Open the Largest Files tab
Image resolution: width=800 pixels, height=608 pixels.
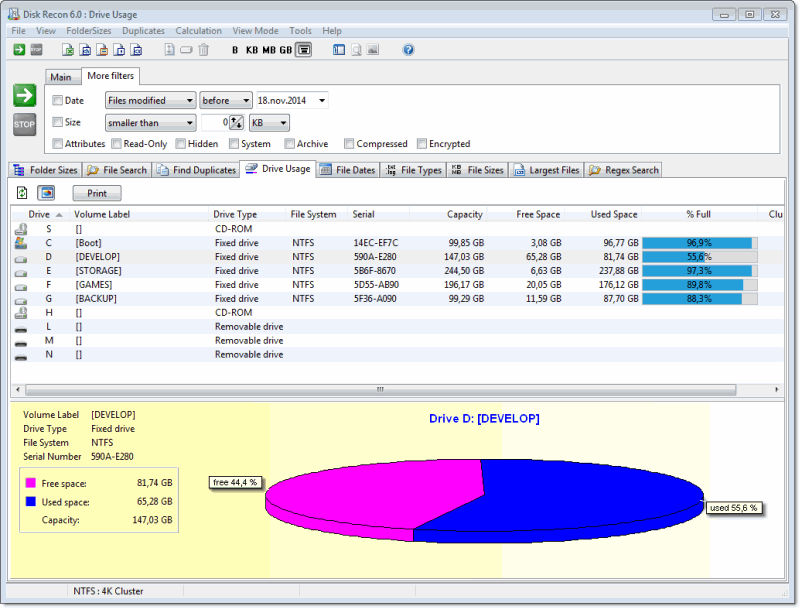(546, 170)
